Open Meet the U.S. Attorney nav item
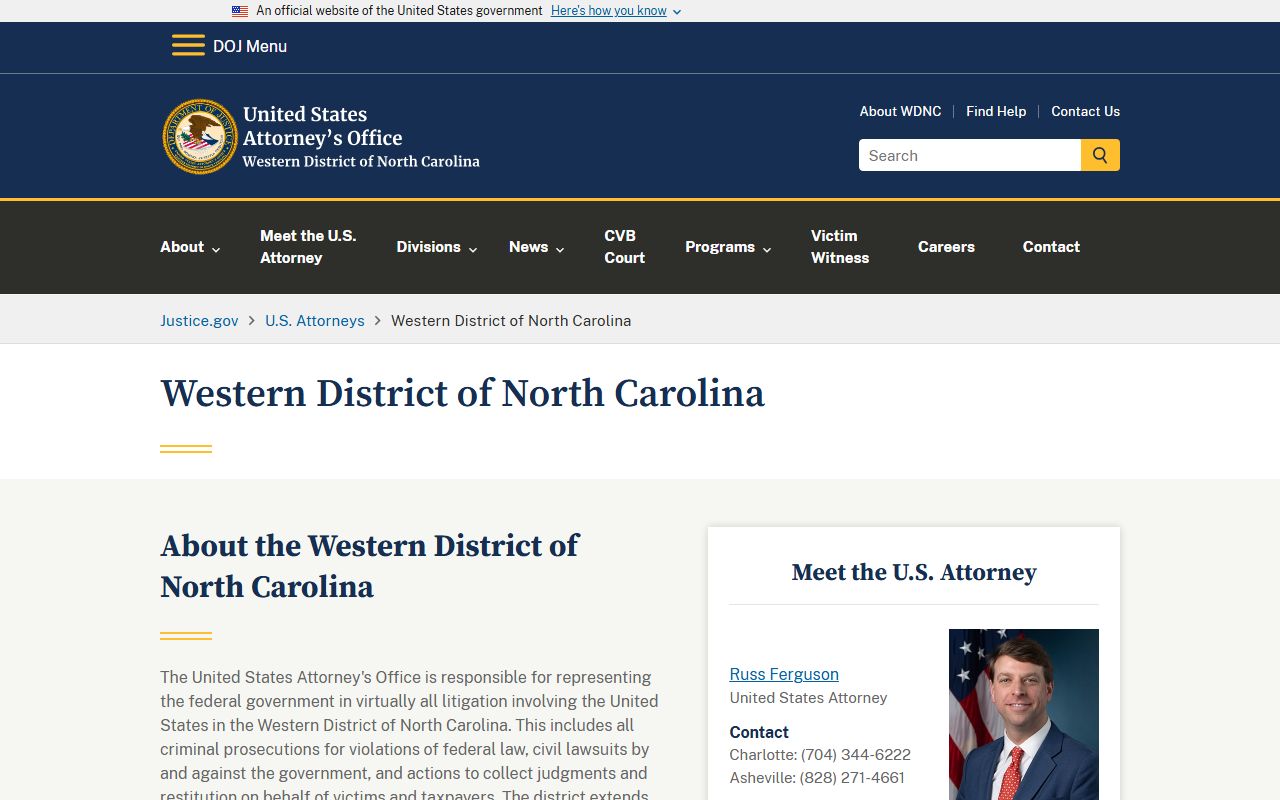 tap(308, 247)
